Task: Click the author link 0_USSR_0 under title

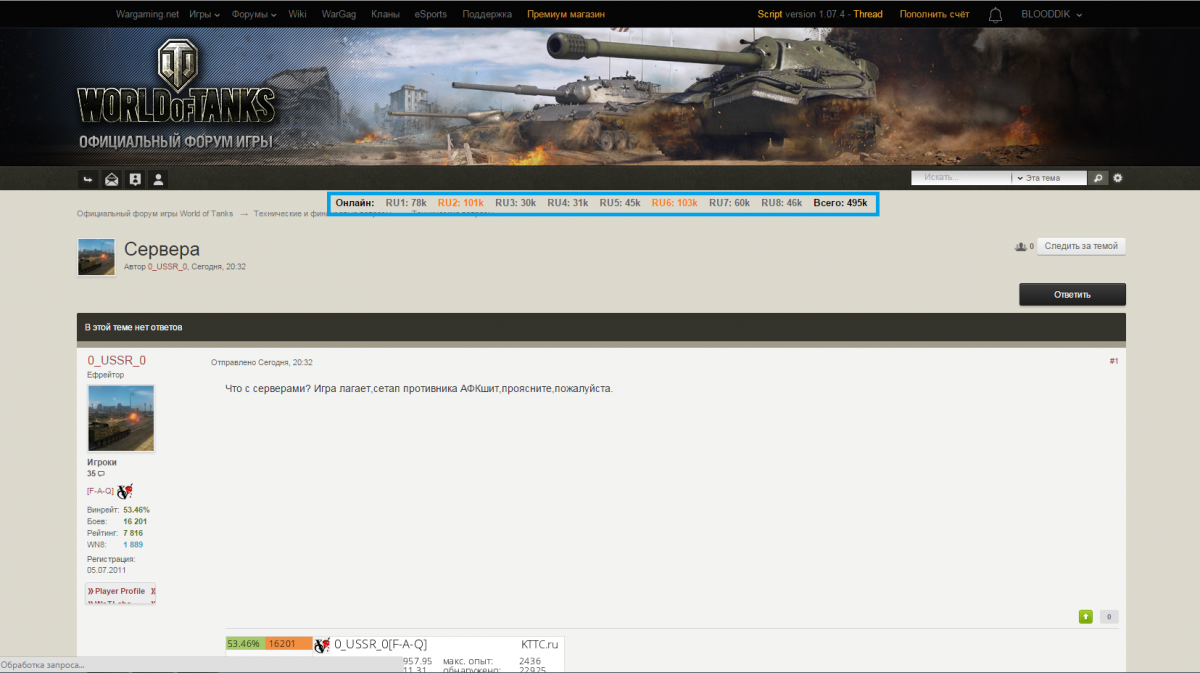Action: [167, 267]
